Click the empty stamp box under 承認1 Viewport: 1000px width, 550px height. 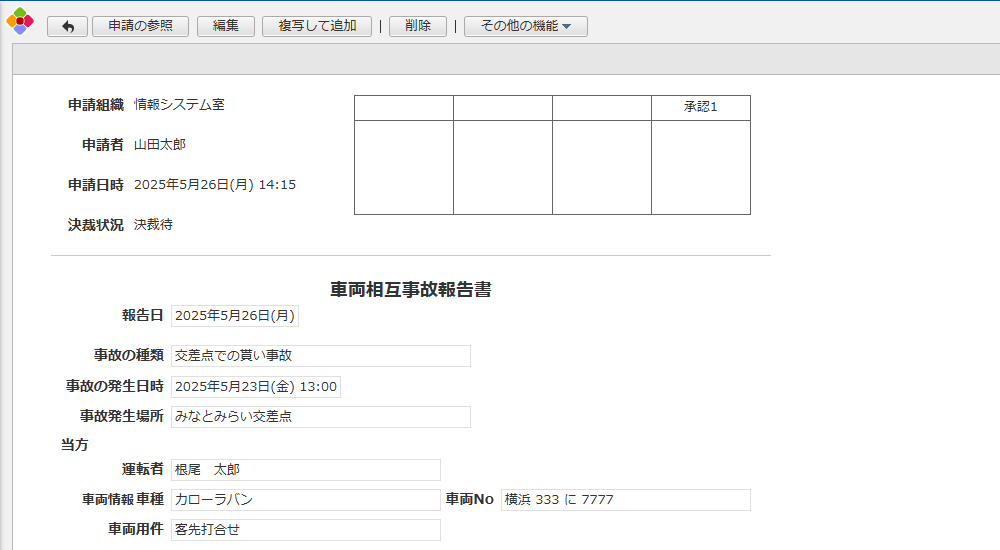700,167
